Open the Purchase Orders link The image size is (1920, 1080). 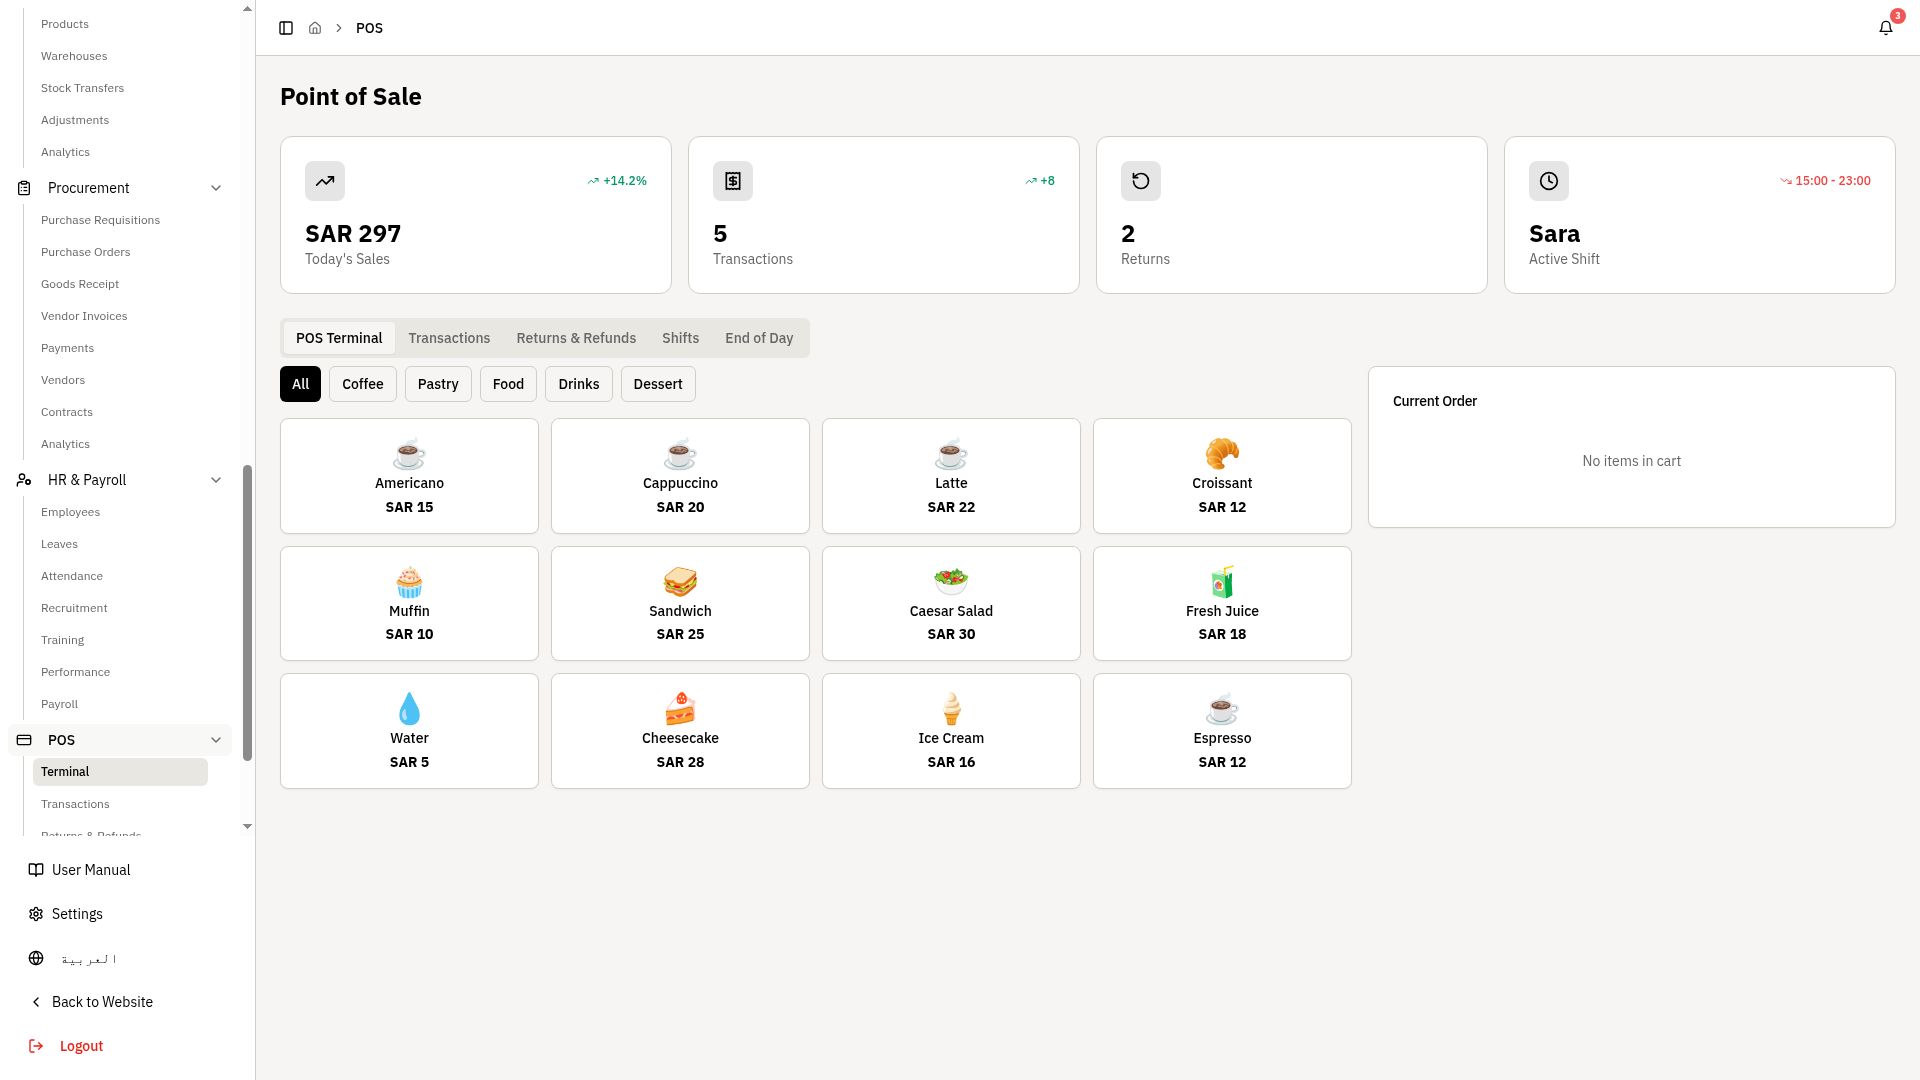(x=86, y=252)
